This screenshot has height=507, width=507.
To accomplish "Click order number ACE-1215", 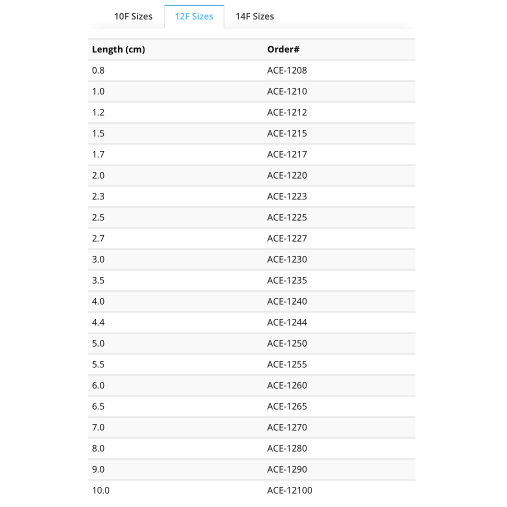I will [x=287, y=133].
